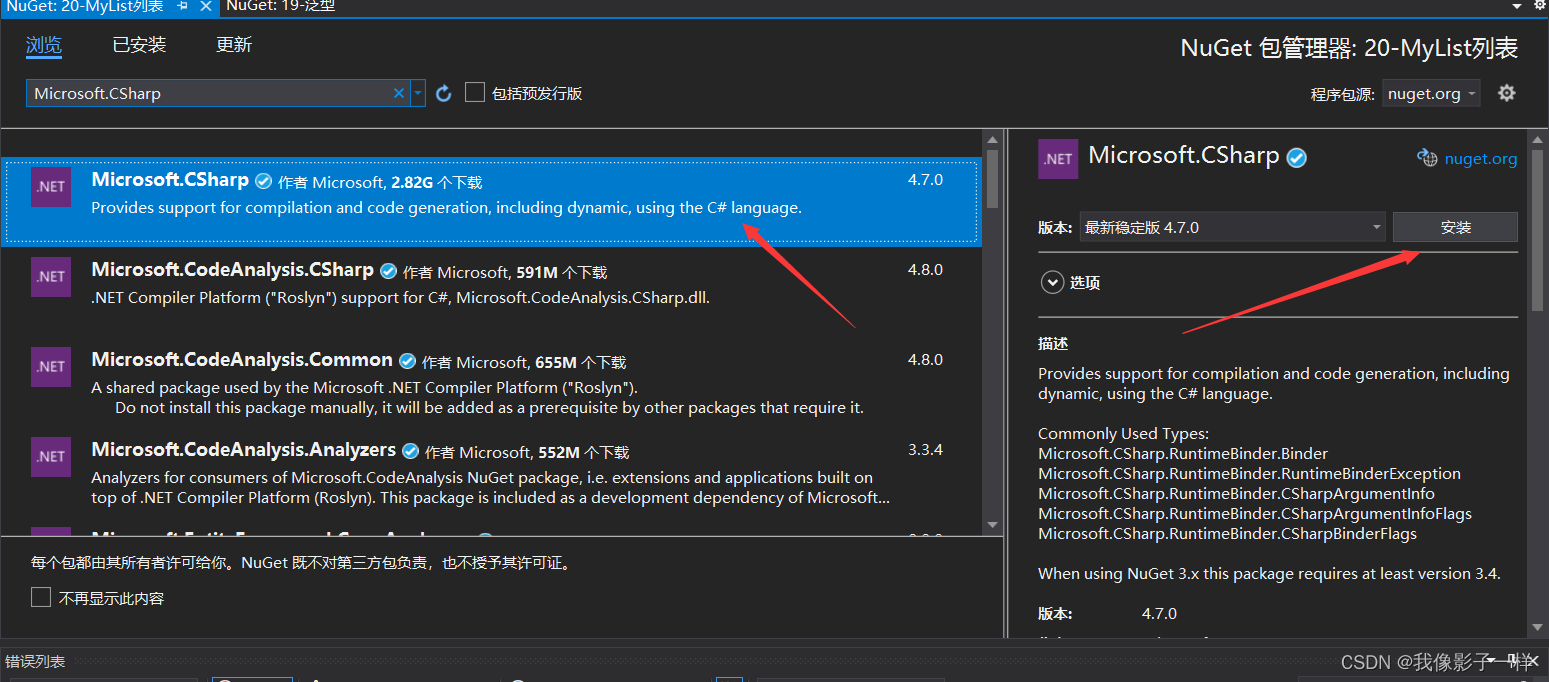Switch to the NuGet: 19-泛型 tab
Image resolution: width=1549 pixels, height=682 pixels.
click(280, 6)
